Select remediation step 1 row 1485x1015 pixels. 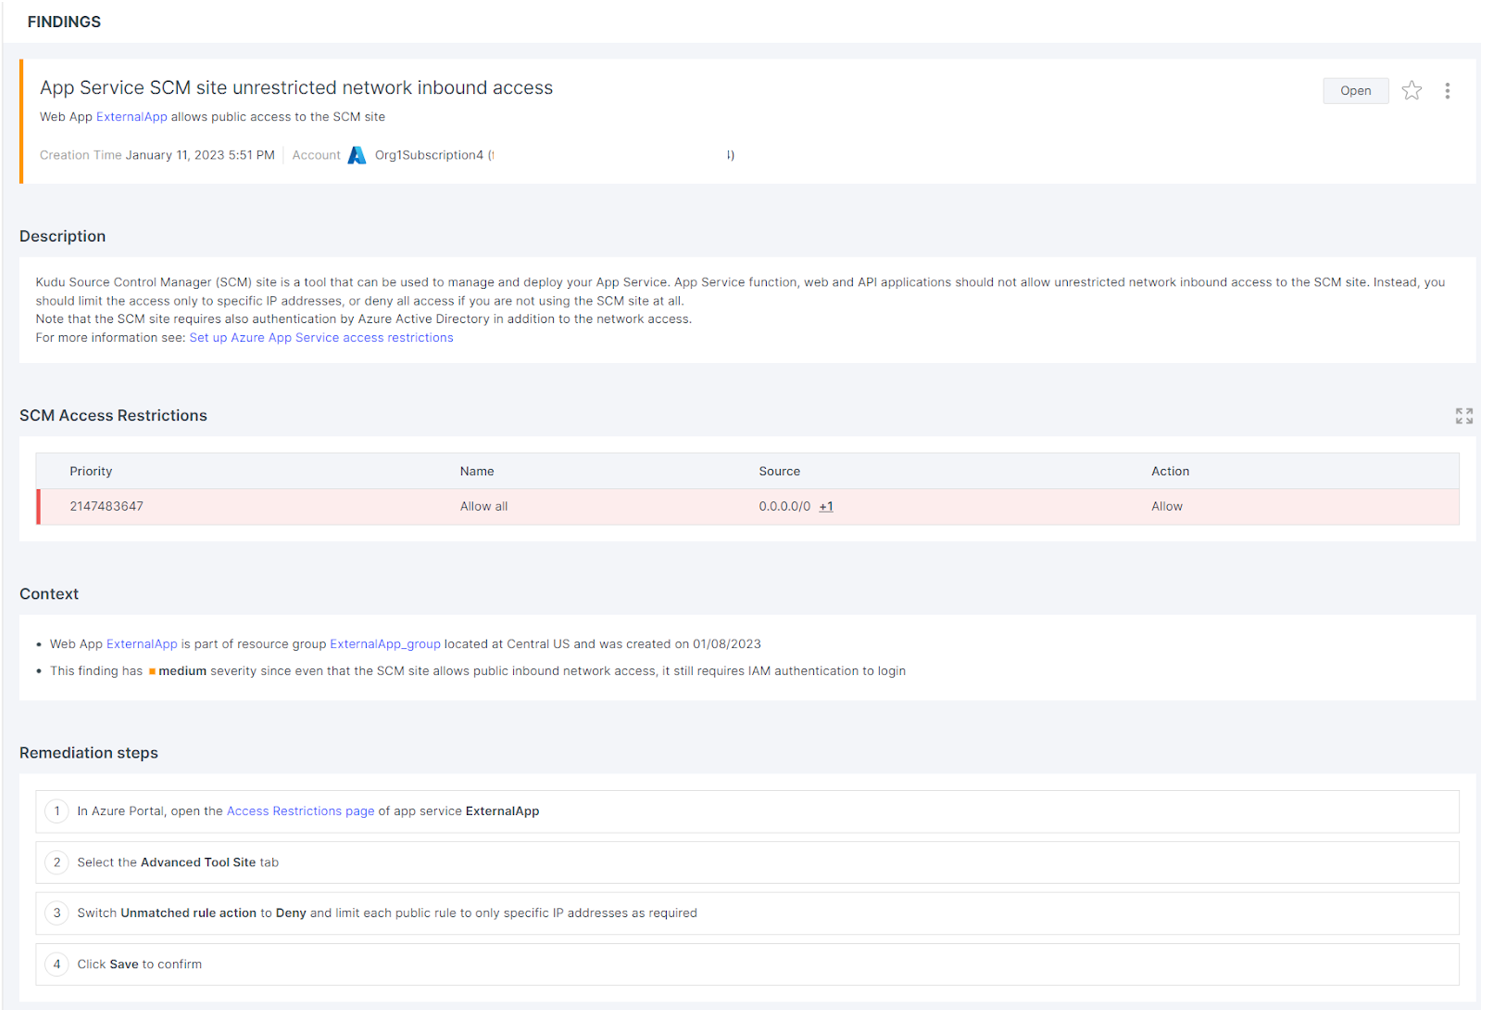[747, 811]
